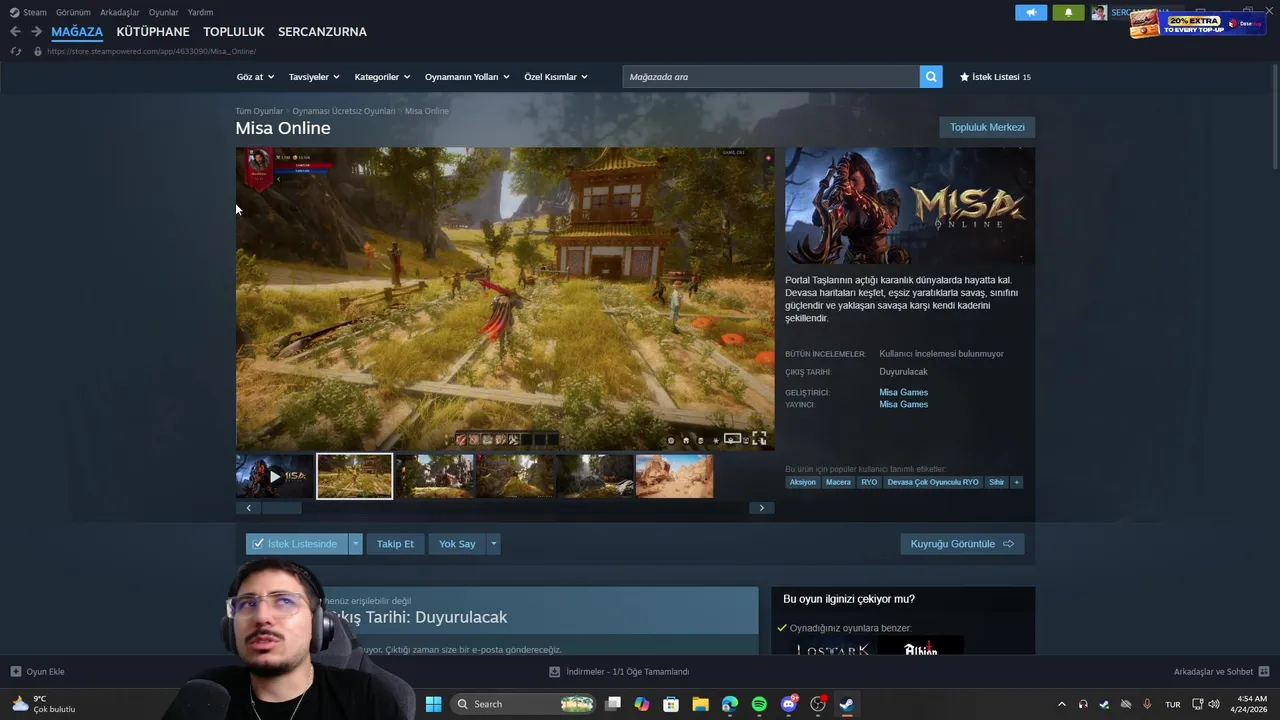Select the Devasa Çok Oyunculu RYO tag
1280x720 pixels.
click(x=933, y=482)
